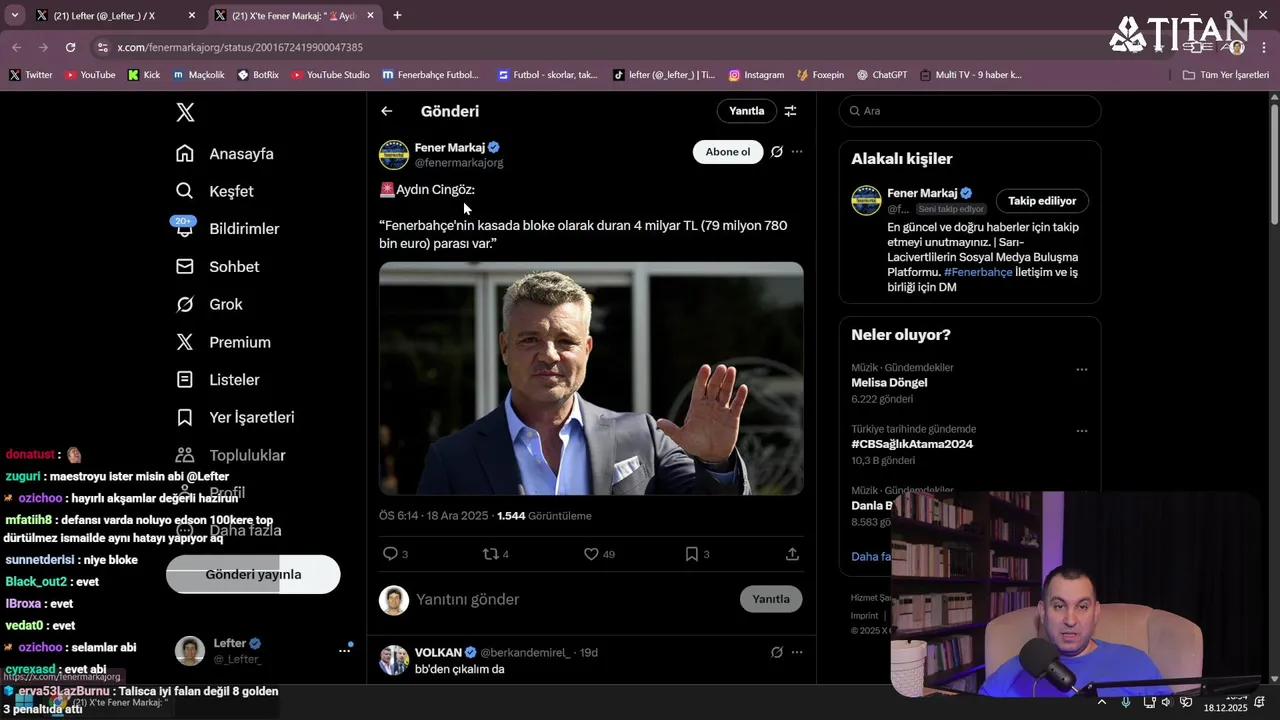Click browser back navigation arrow
Image resolution: width=1280 pixels, height=720 pixels.
pos(16,47)
